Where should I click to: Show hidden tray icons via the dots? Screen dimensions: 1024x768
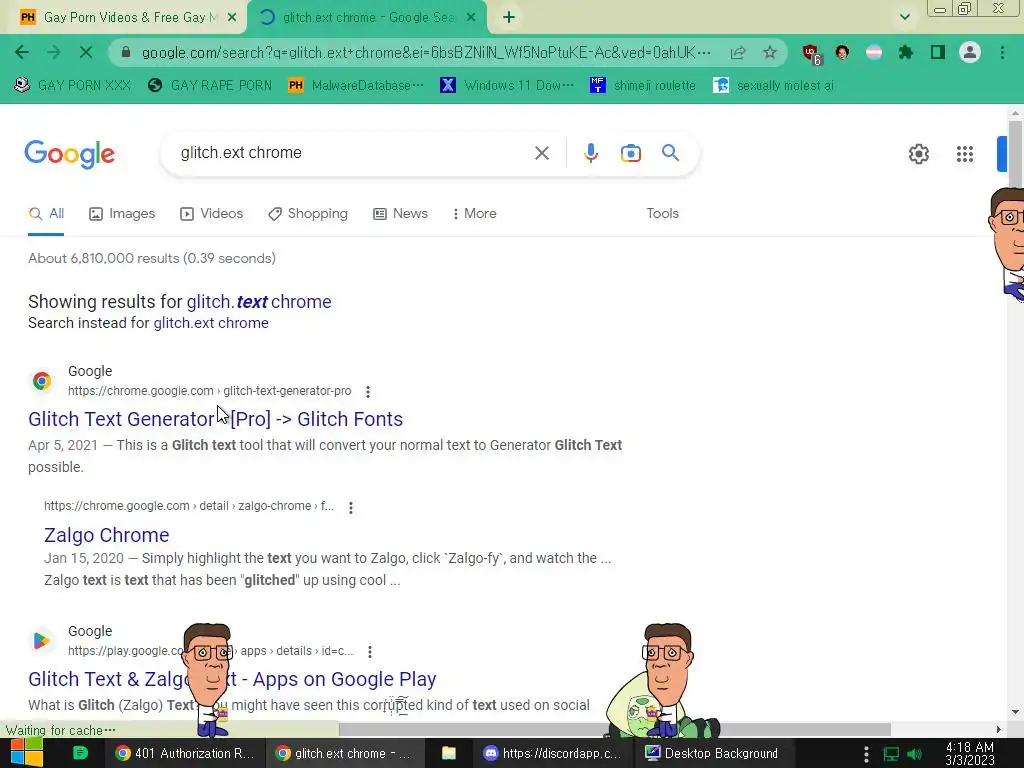click(x=866, y=754)
